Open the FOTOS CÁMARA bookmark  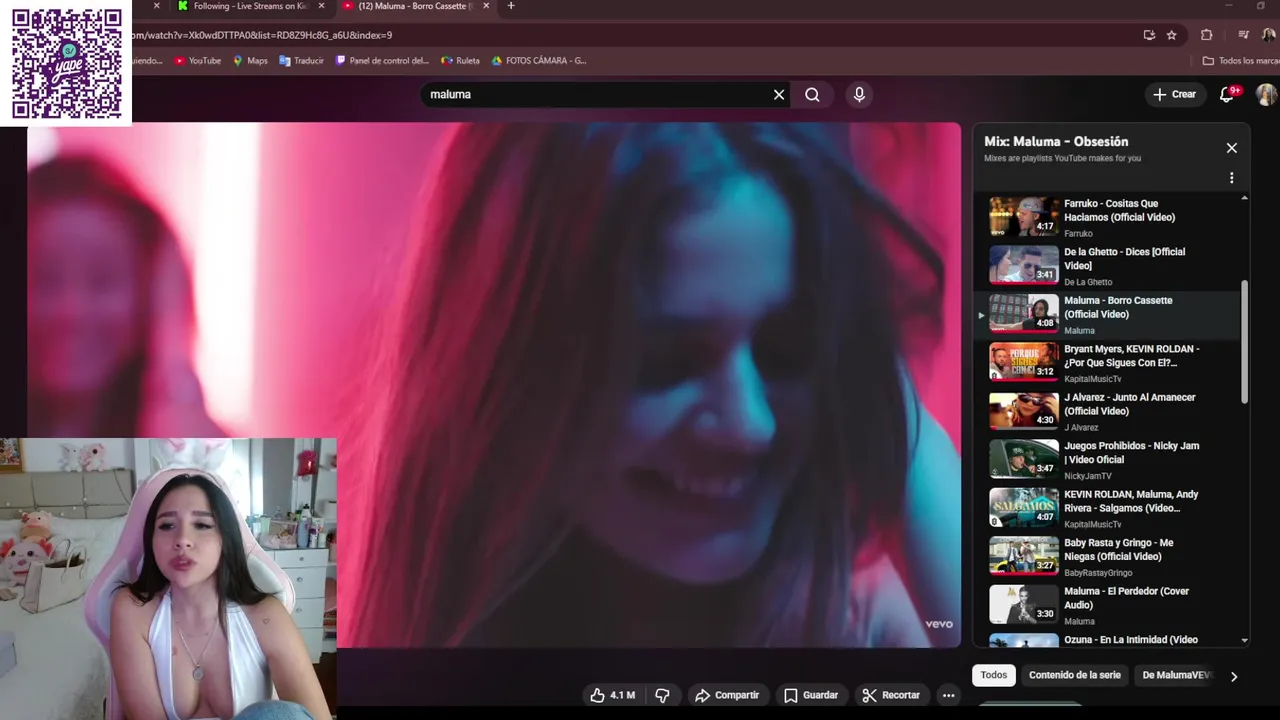[x=538, y=61]
